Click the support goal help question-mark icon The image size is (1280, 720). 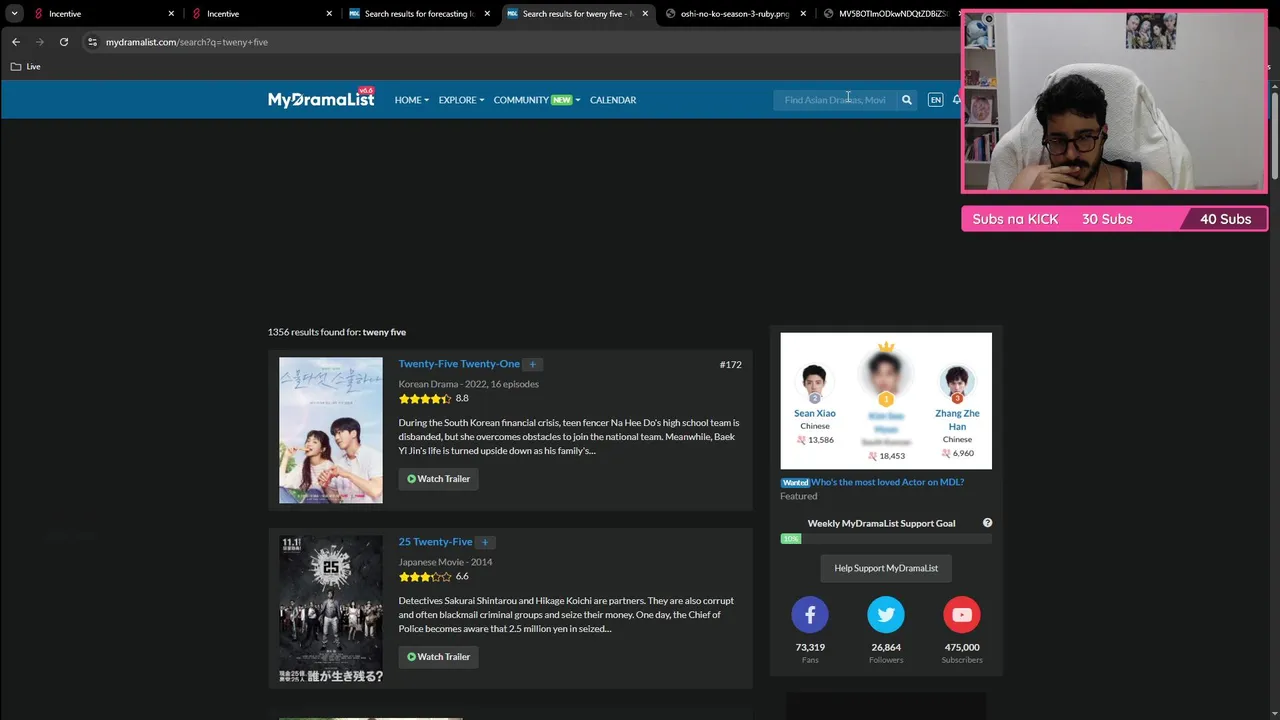(987, 523)
